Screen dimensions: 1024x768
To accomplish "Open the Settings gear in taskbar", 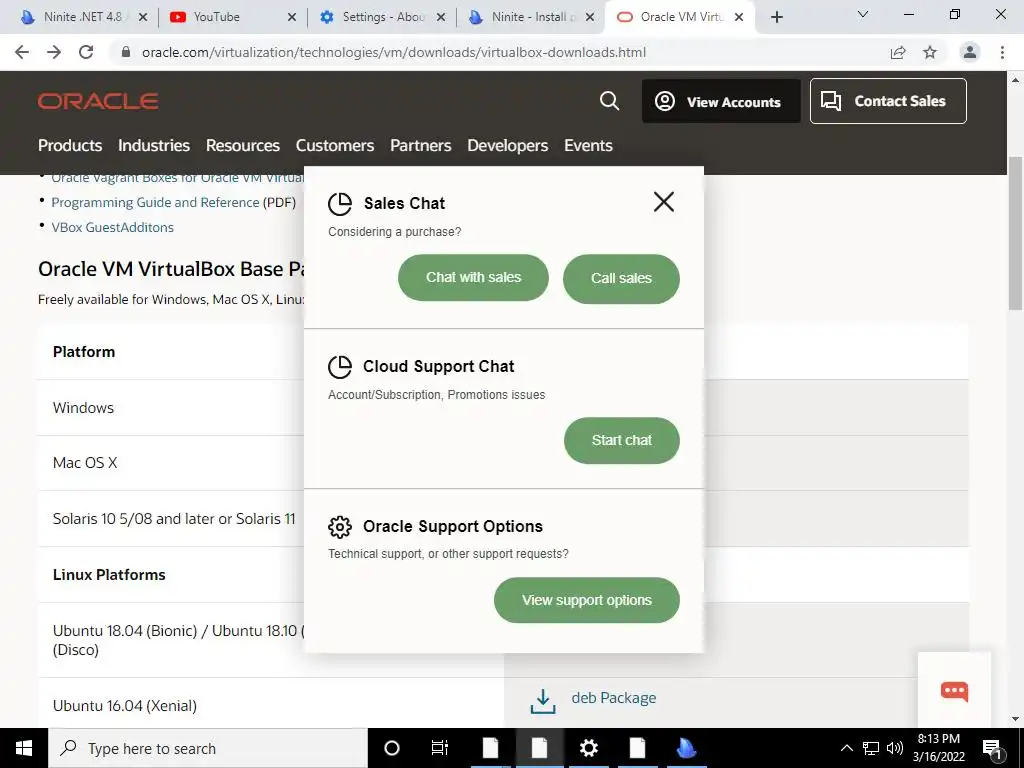I will pyautogui.click(x=588, y=748).
